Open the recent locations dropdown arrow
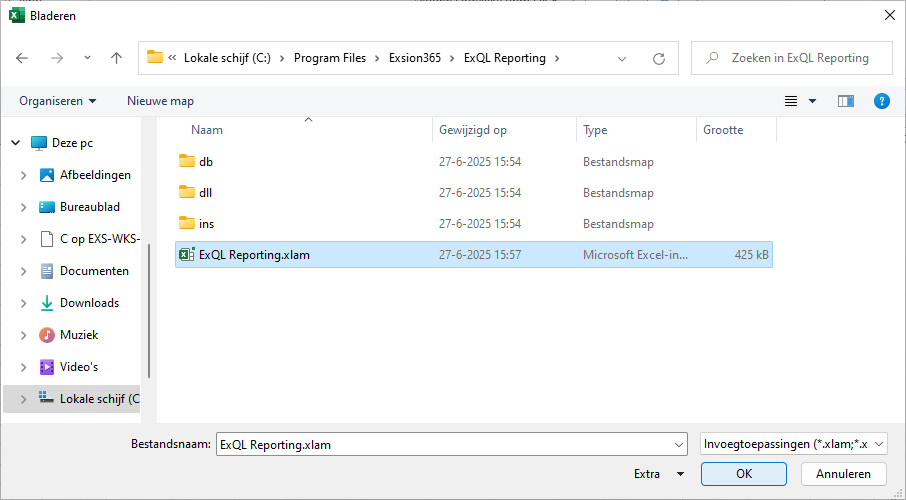Screen dimensions: 906x500 [x=87, y=58]
